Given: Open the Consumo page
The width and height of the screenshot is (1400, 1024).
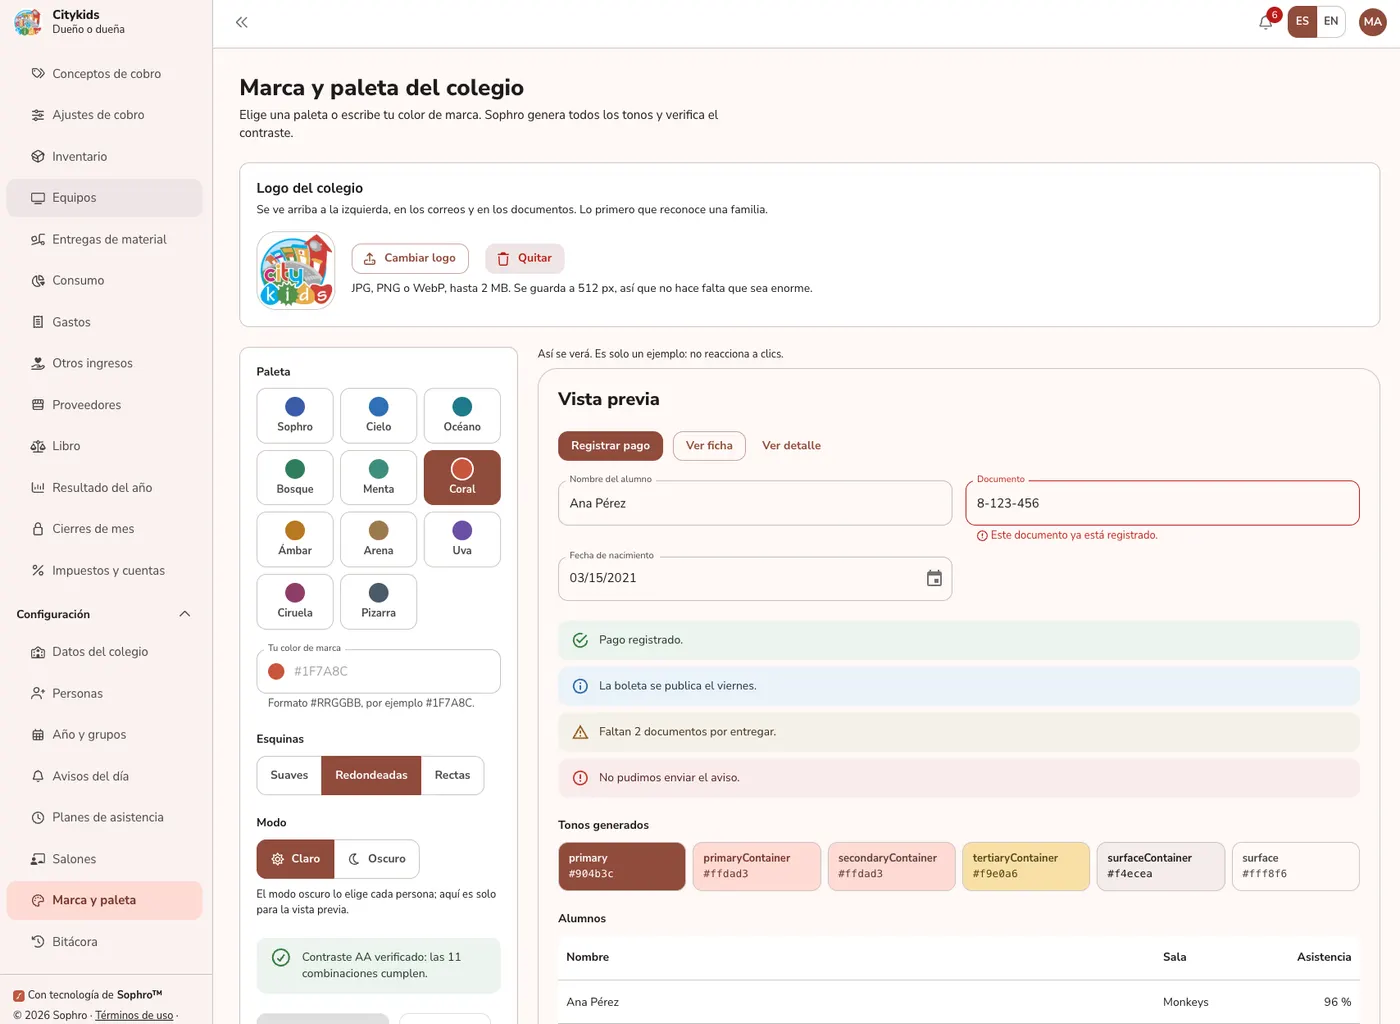Looking at the screenshot, I should point(104,281).
